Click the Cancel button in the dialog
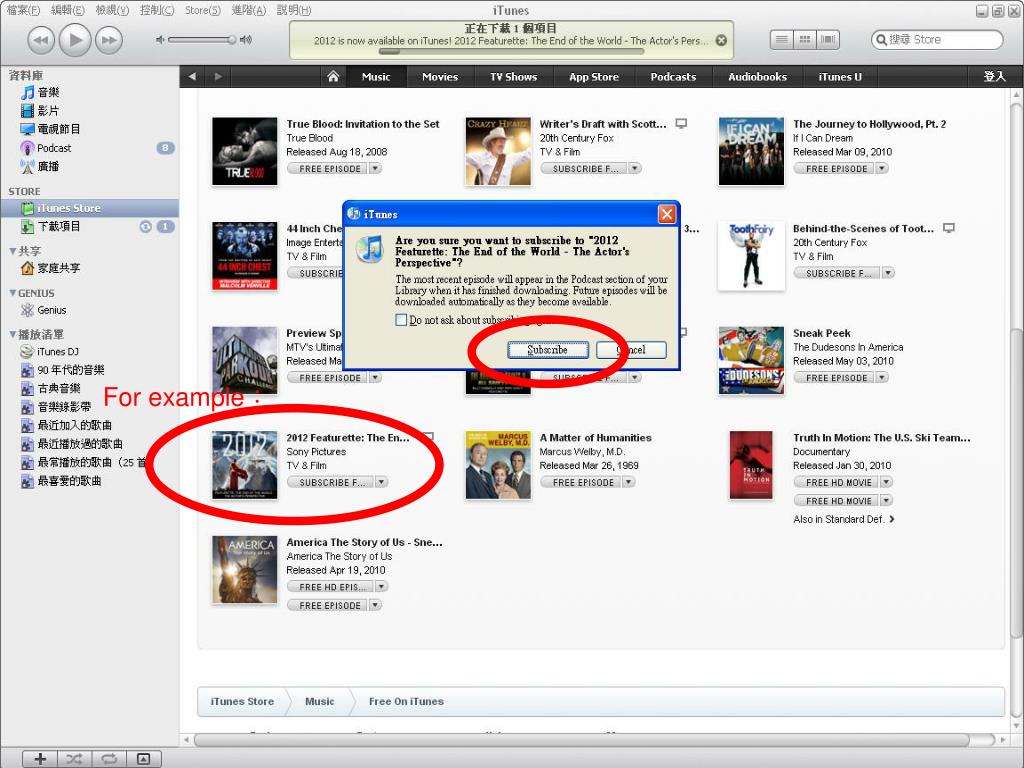The height and width of the screenshot is (768, 1024). pos(631,350)
